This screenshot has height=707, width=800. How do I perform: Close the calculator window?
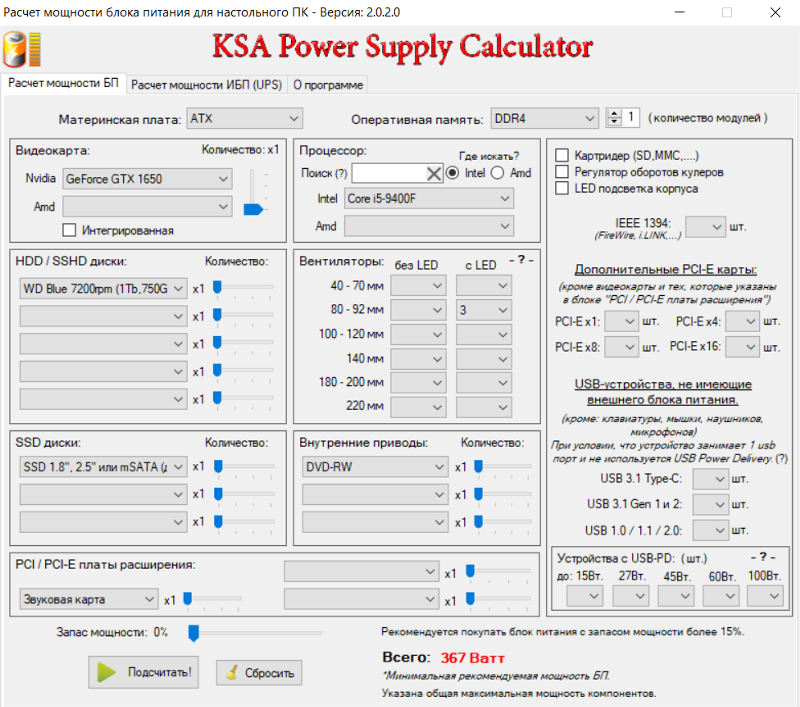(775, 12)
